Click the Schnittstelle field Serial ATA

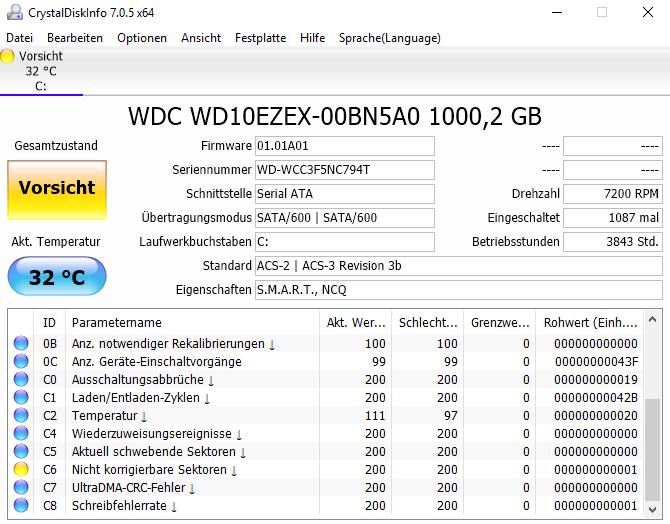(345, 194)
